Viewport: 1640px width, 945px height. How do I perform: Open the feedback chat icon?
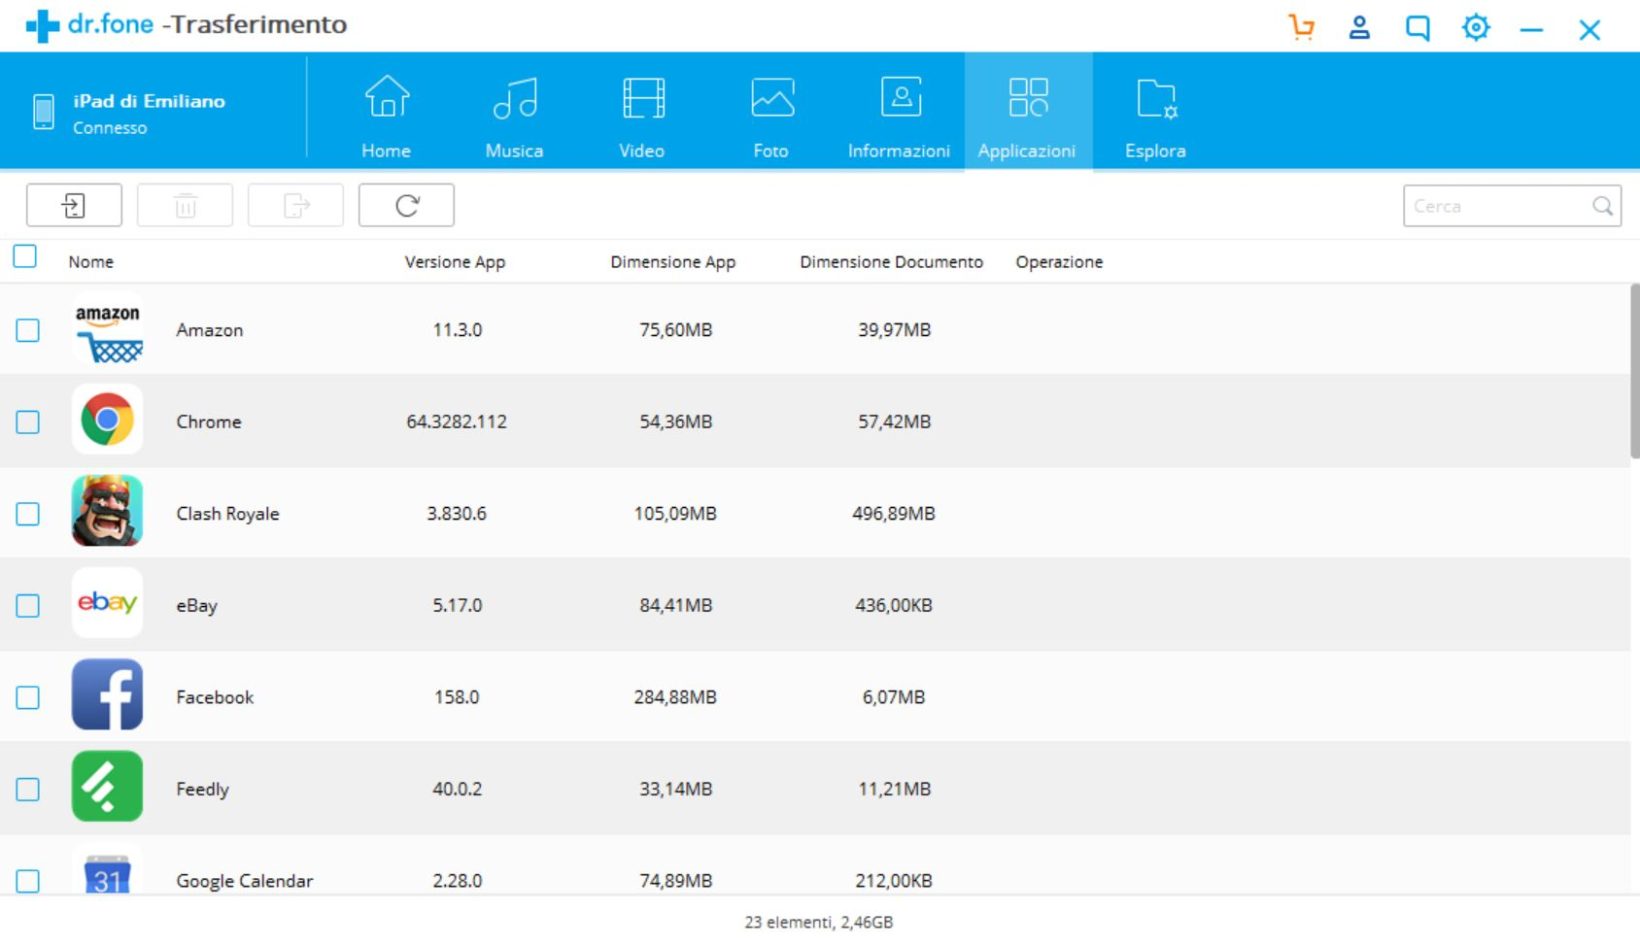pyautogui.click(x=1417, y=28)
